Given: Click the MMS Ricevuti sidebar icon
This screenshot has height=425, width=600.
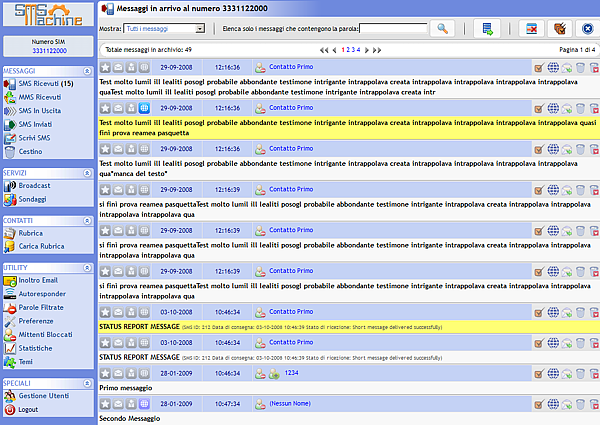Looking at the screenshot, I should pos(10,98).
